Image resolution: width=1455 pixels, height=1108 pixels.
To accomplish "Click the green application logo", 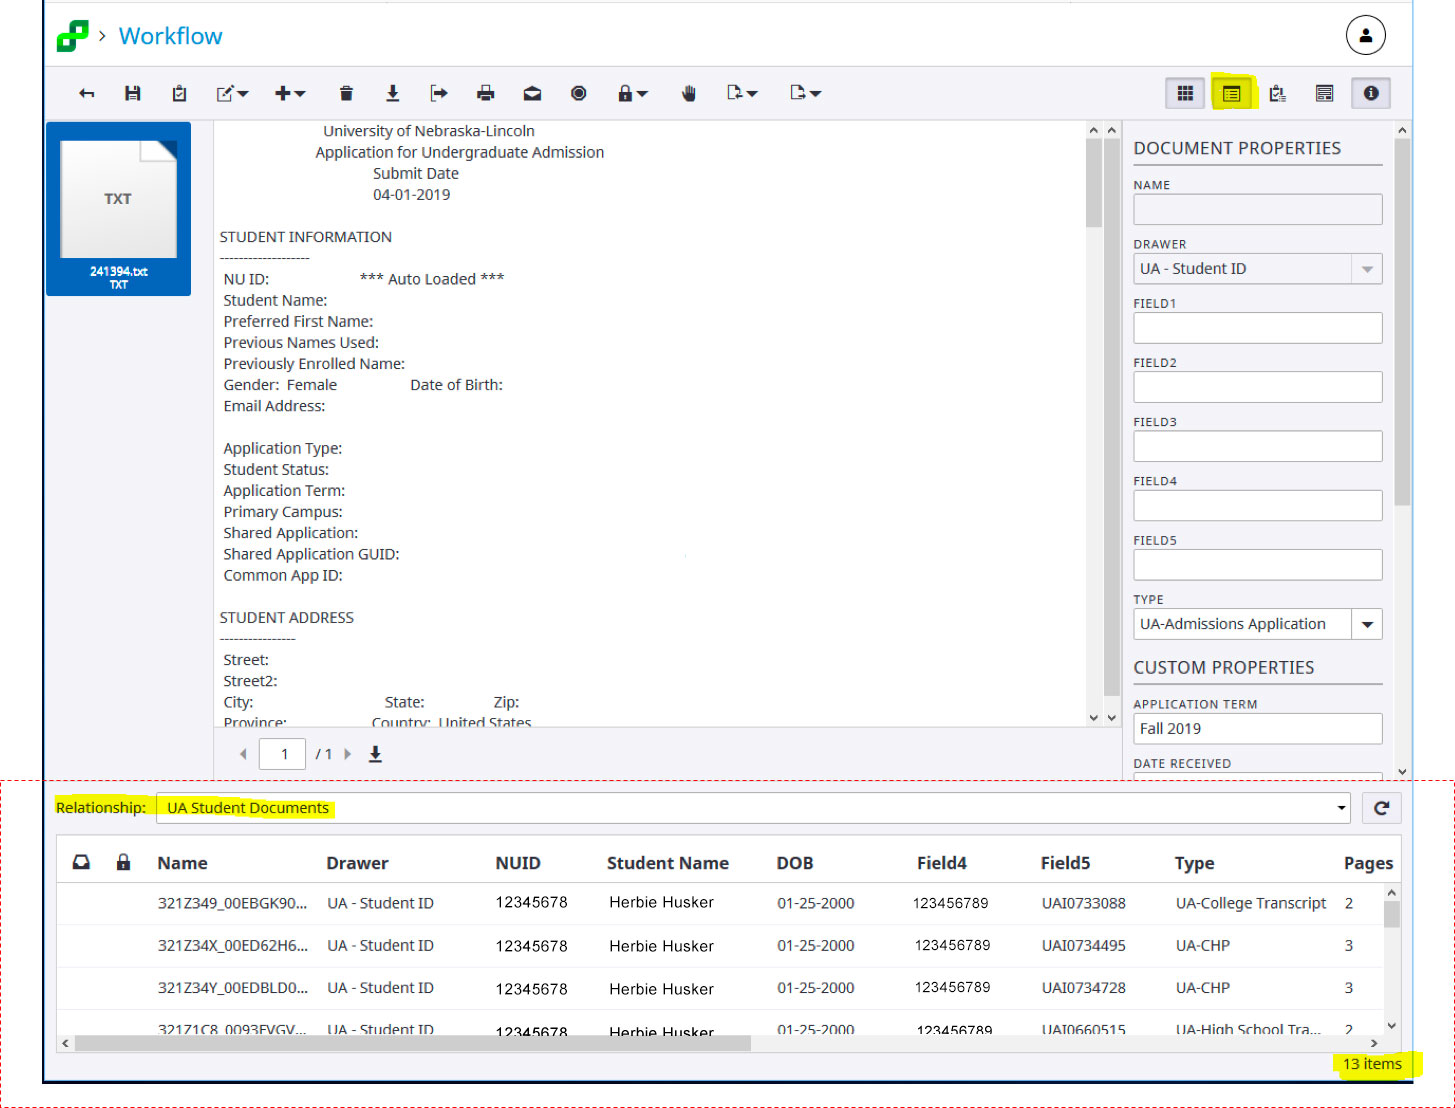I will pos(72,36).
